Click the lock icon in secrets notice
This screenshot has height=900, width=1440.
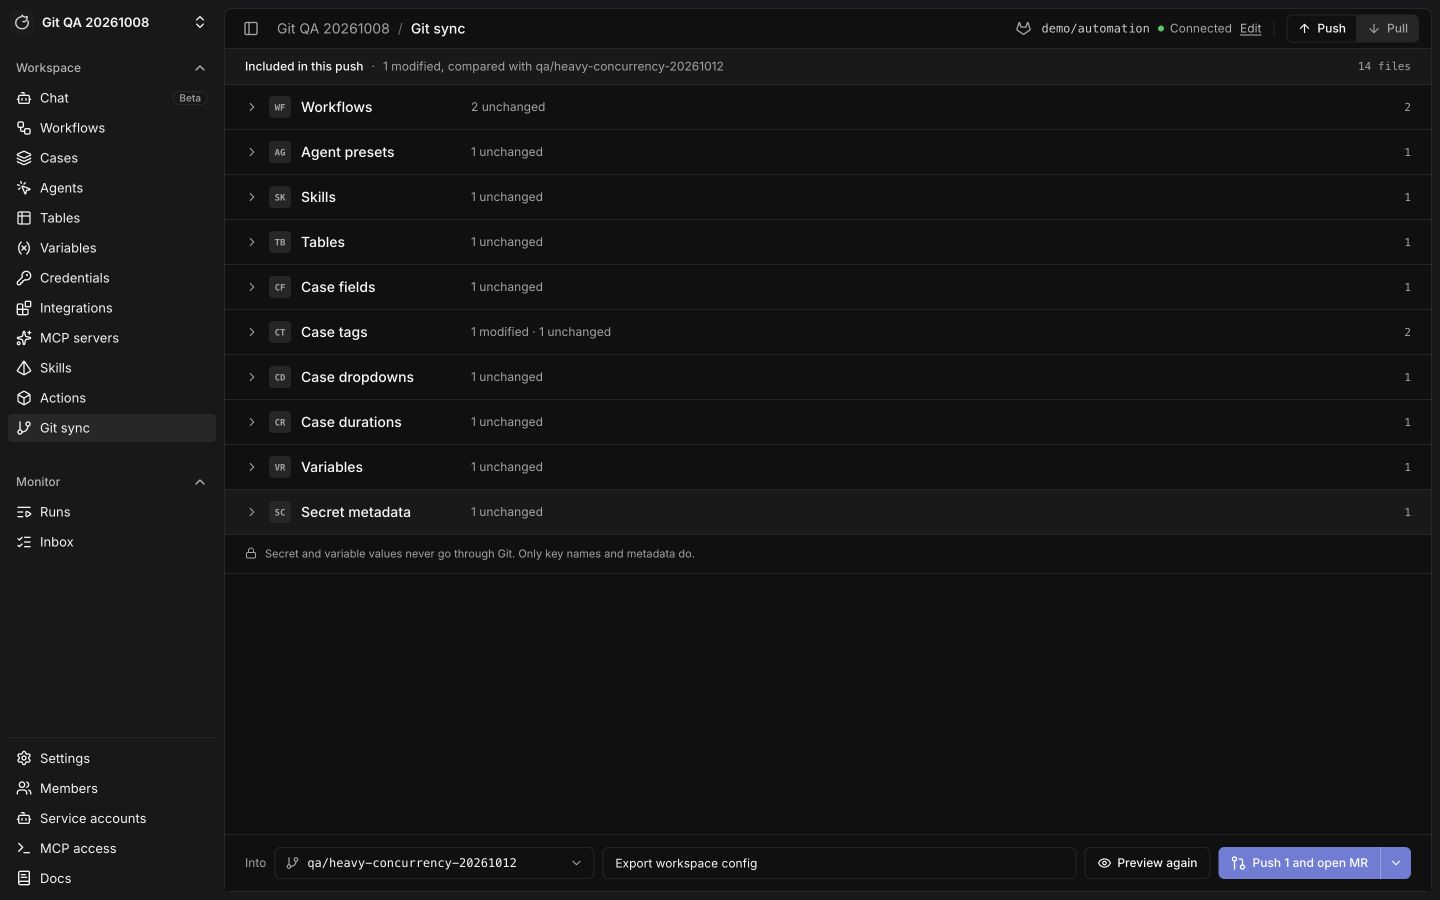tap(251, 553)
